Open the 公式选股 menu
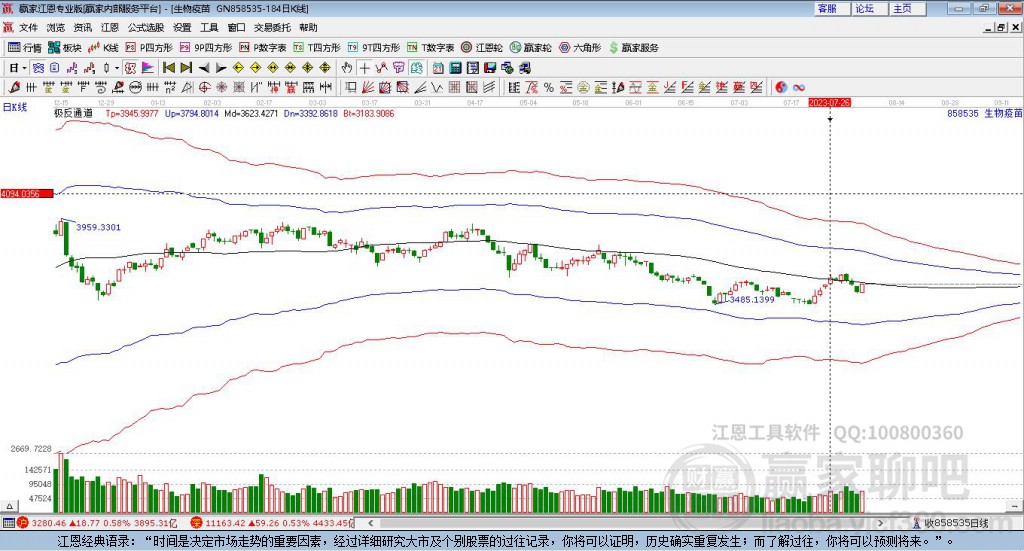This screenshot has height=551, width=1024. click(146, 27)
